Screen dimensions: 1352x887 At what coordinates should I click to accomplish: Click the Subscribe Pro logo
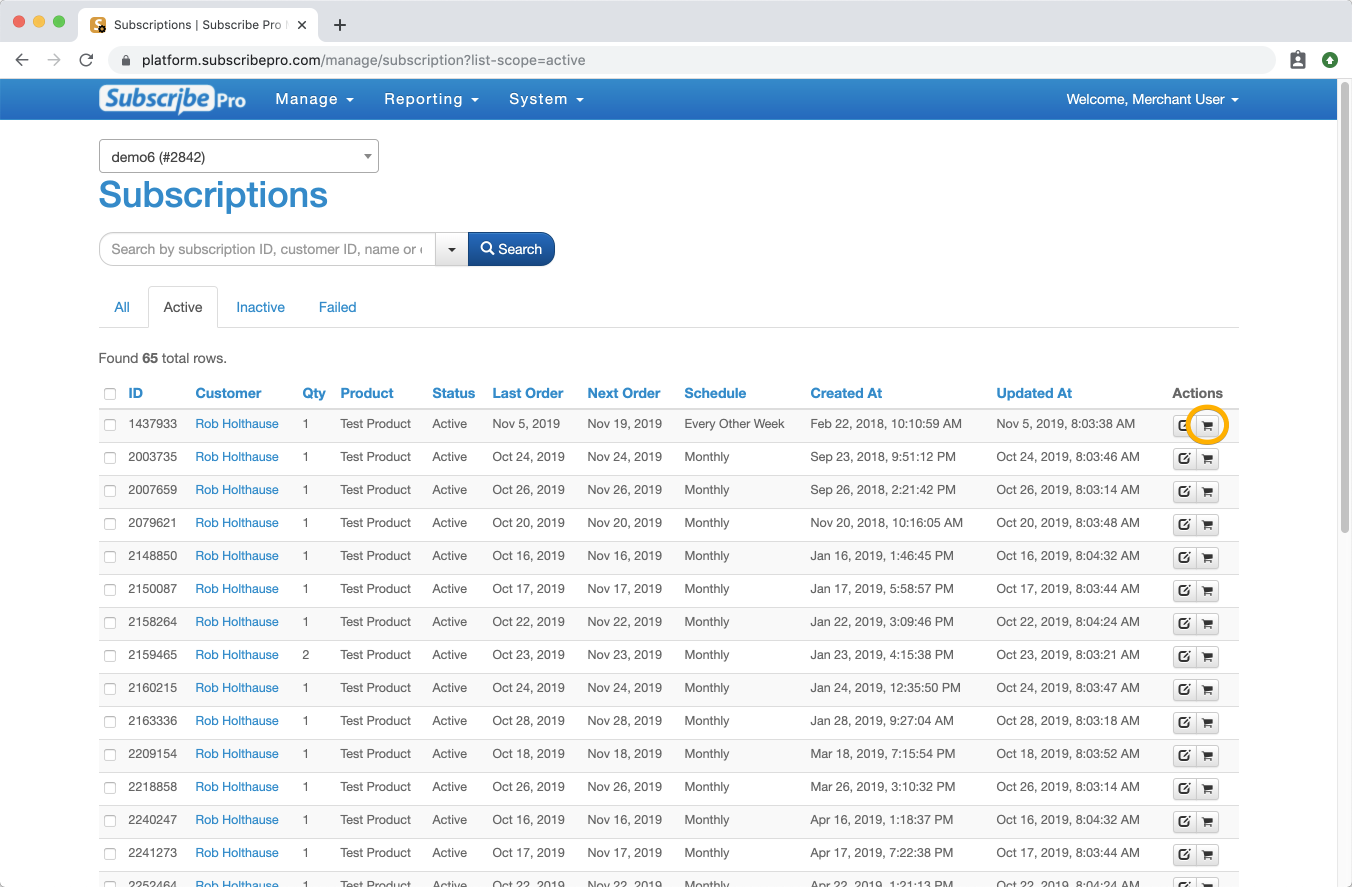(172, 99)
